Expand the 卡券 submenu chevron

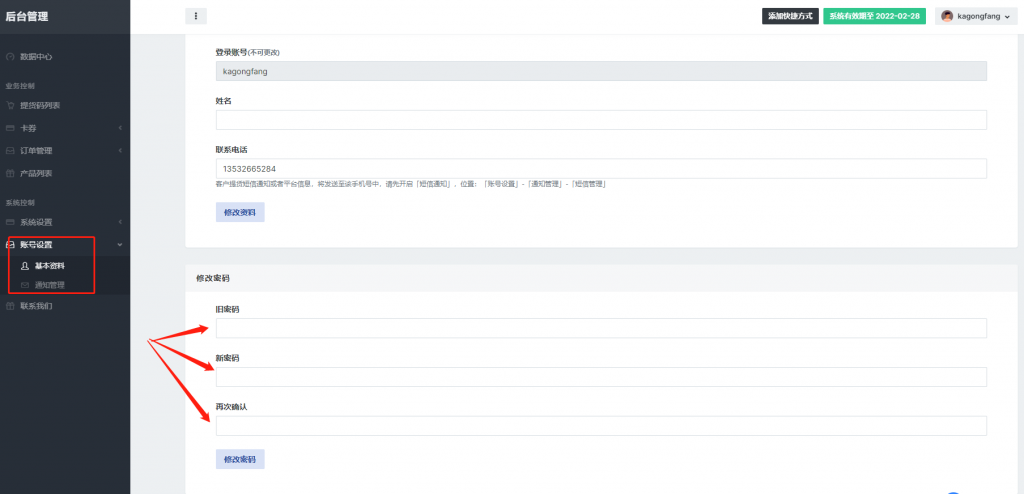[120, 128]
